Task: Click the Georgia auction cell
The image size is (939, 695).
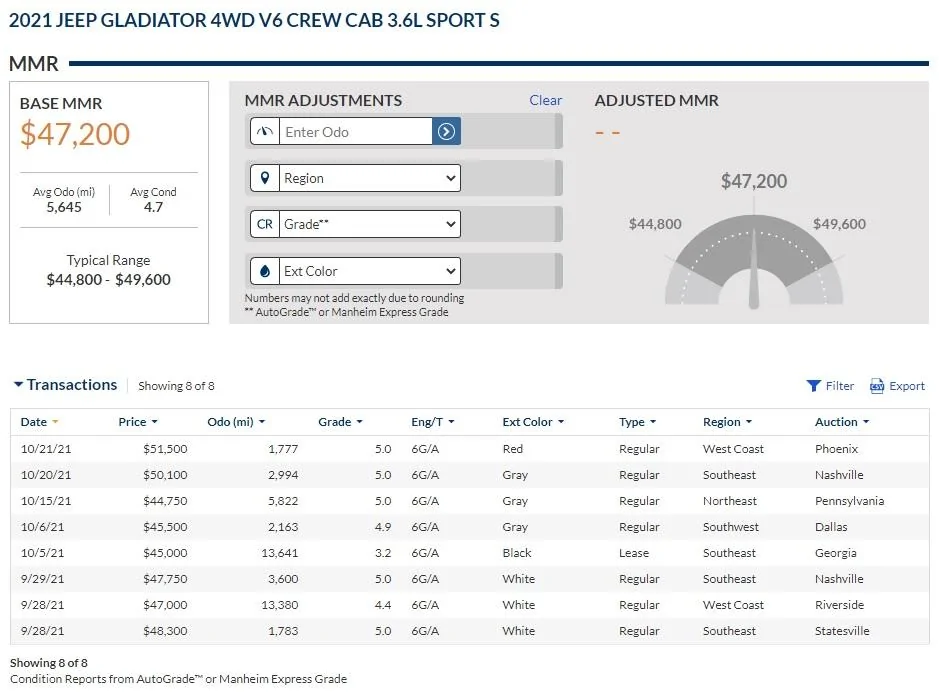Action: pos(835,553)
